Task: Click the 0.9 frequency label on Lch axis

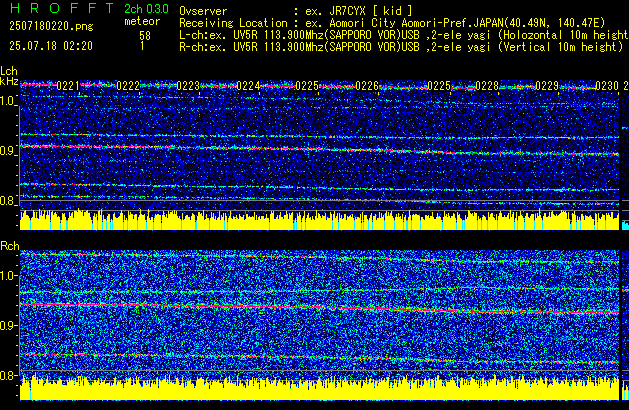Action: point(8,151)
